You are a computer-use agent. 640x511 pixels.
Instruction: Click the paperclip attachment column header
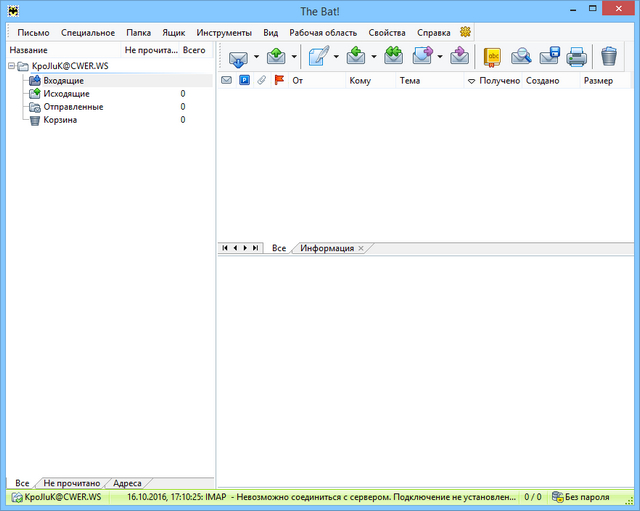[261, 81]
